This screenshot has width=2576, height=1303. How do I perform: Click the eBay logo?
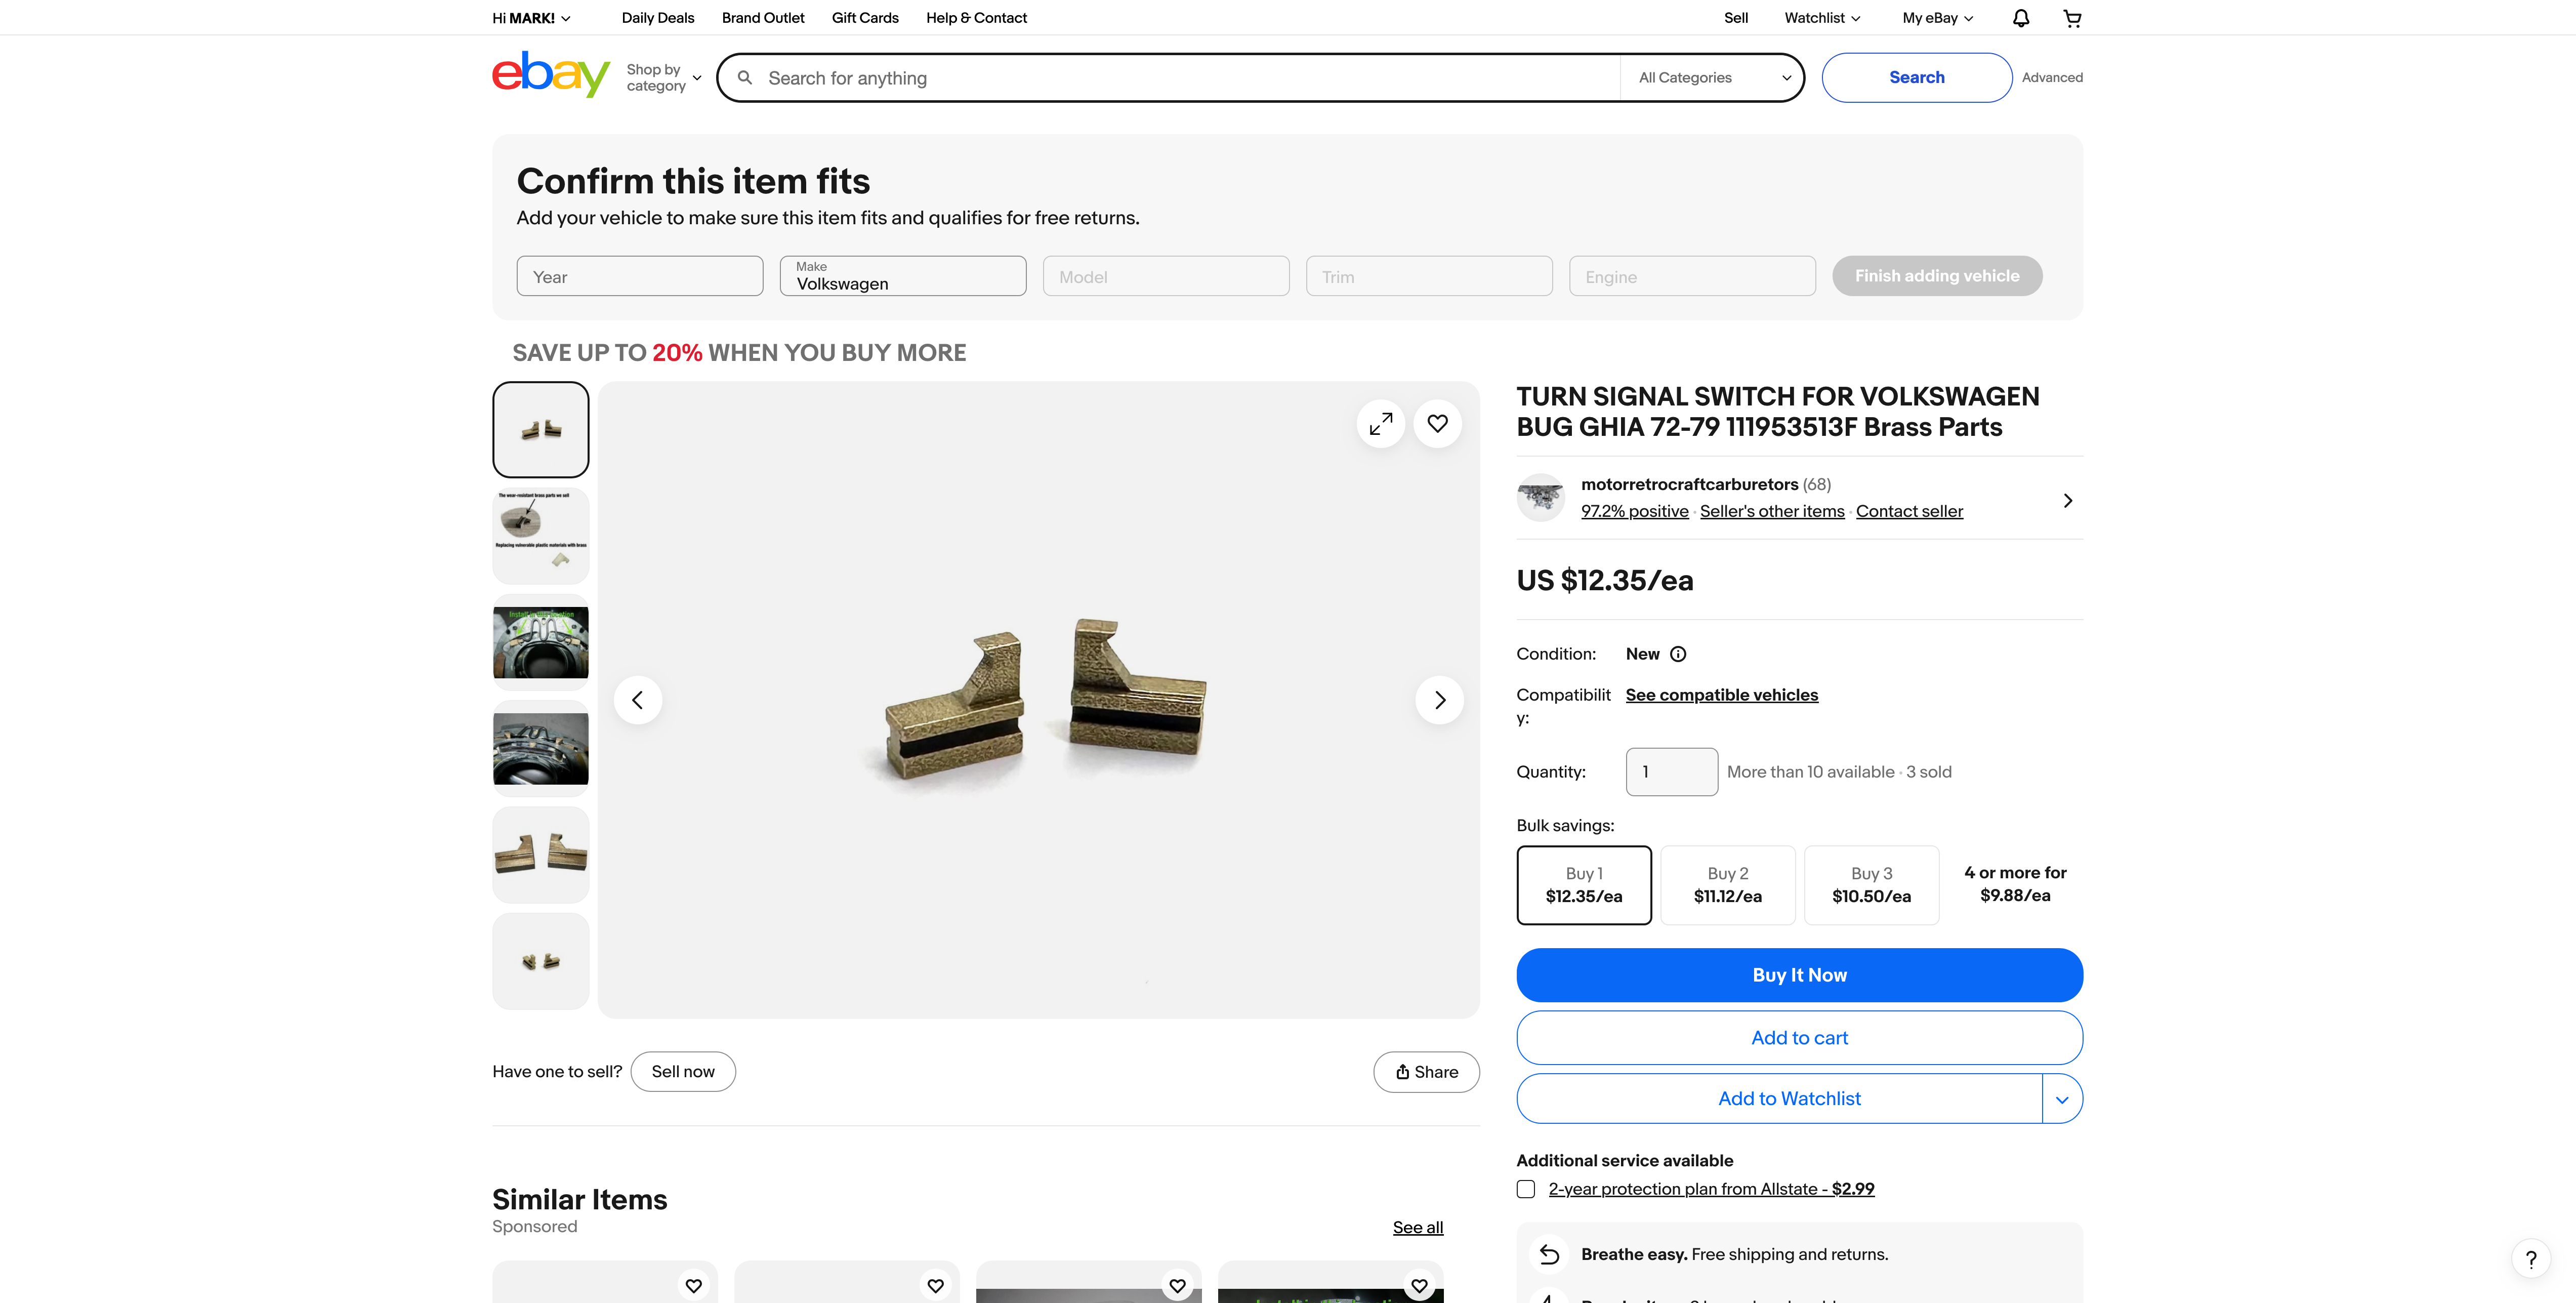(550, 75)
